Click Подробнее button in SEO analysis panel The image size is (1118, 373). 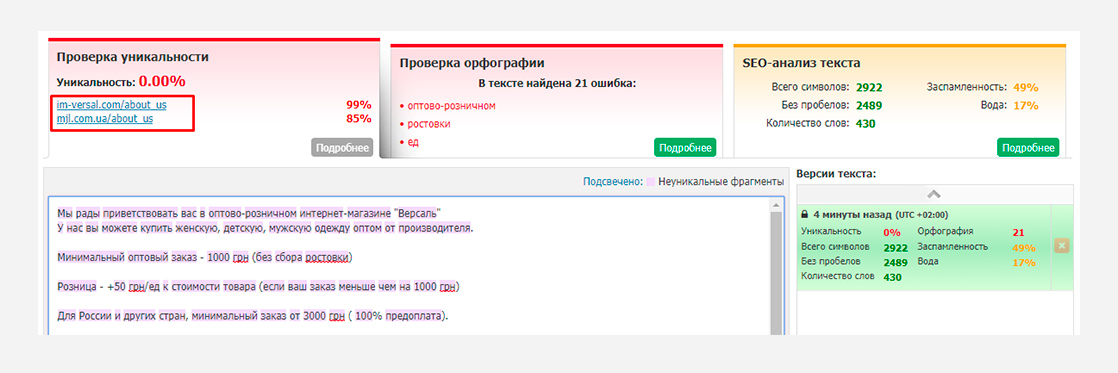pyautogui.click(x=1028, y=148)
